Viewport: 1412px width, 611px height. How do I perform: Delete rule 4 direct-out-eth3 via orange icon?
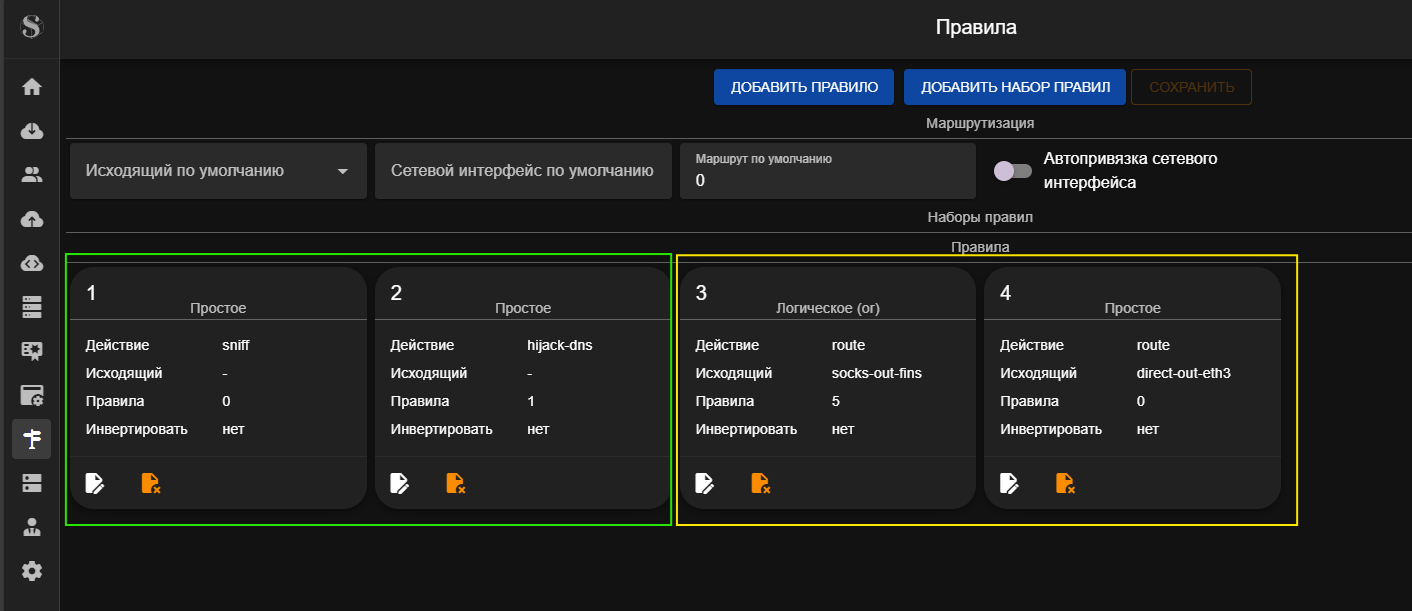pos(1066,484)
